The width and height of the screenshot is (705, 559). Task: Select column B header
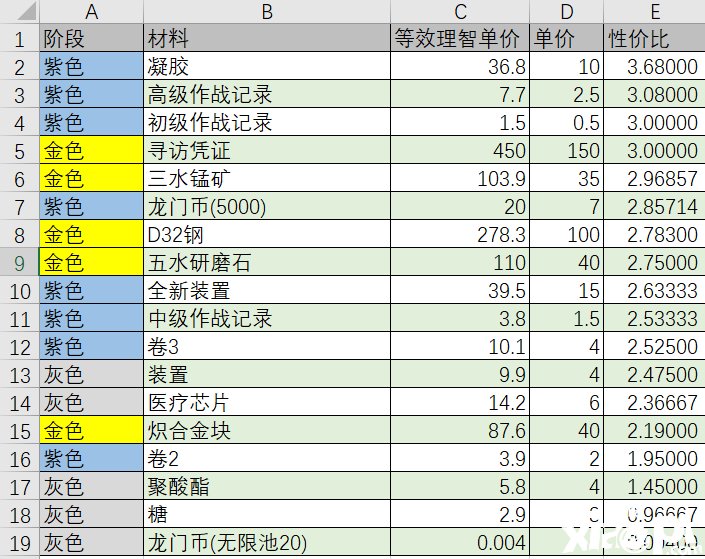click(267, 11)
